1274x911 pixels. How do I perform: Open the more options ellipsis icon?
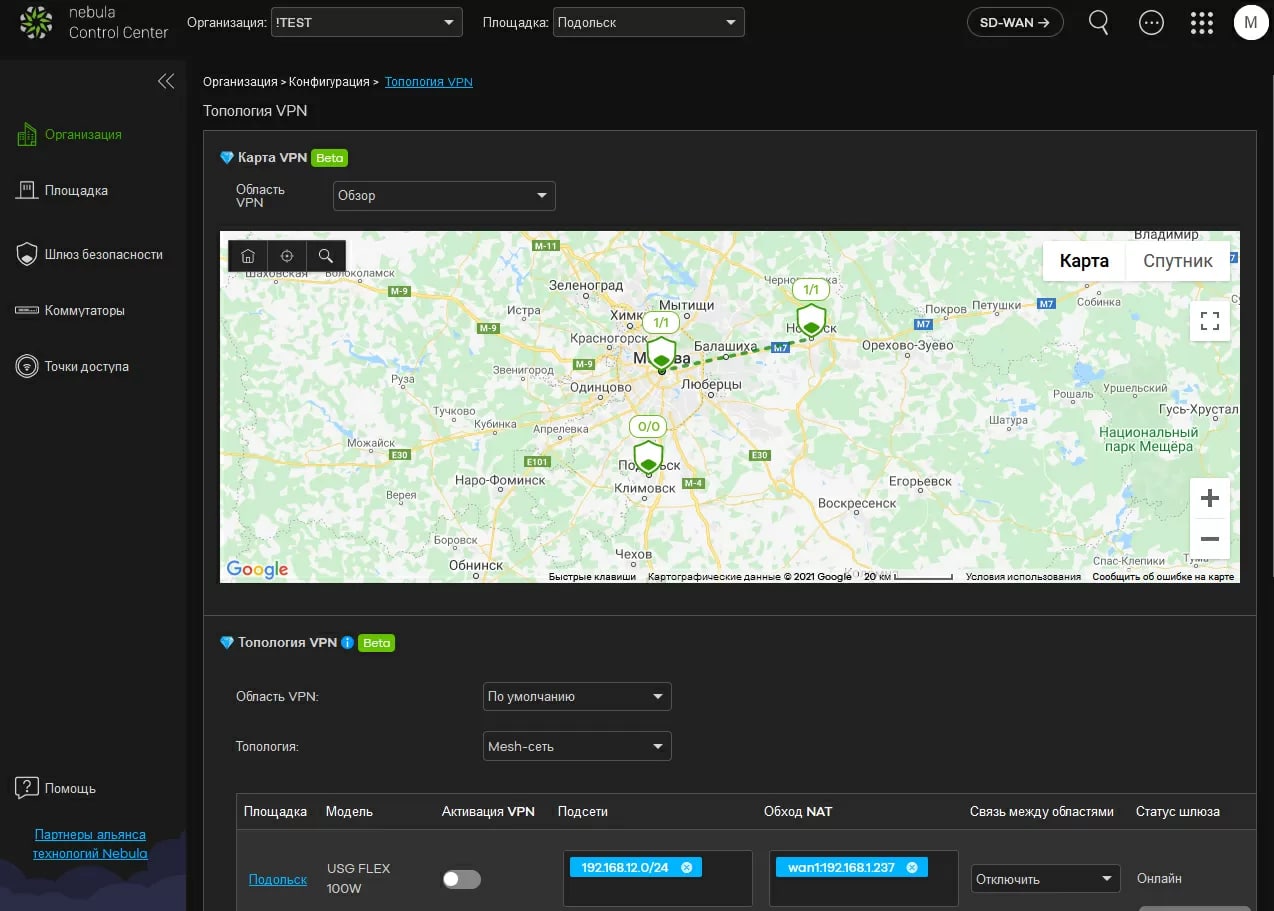[x=1151, y=22]
